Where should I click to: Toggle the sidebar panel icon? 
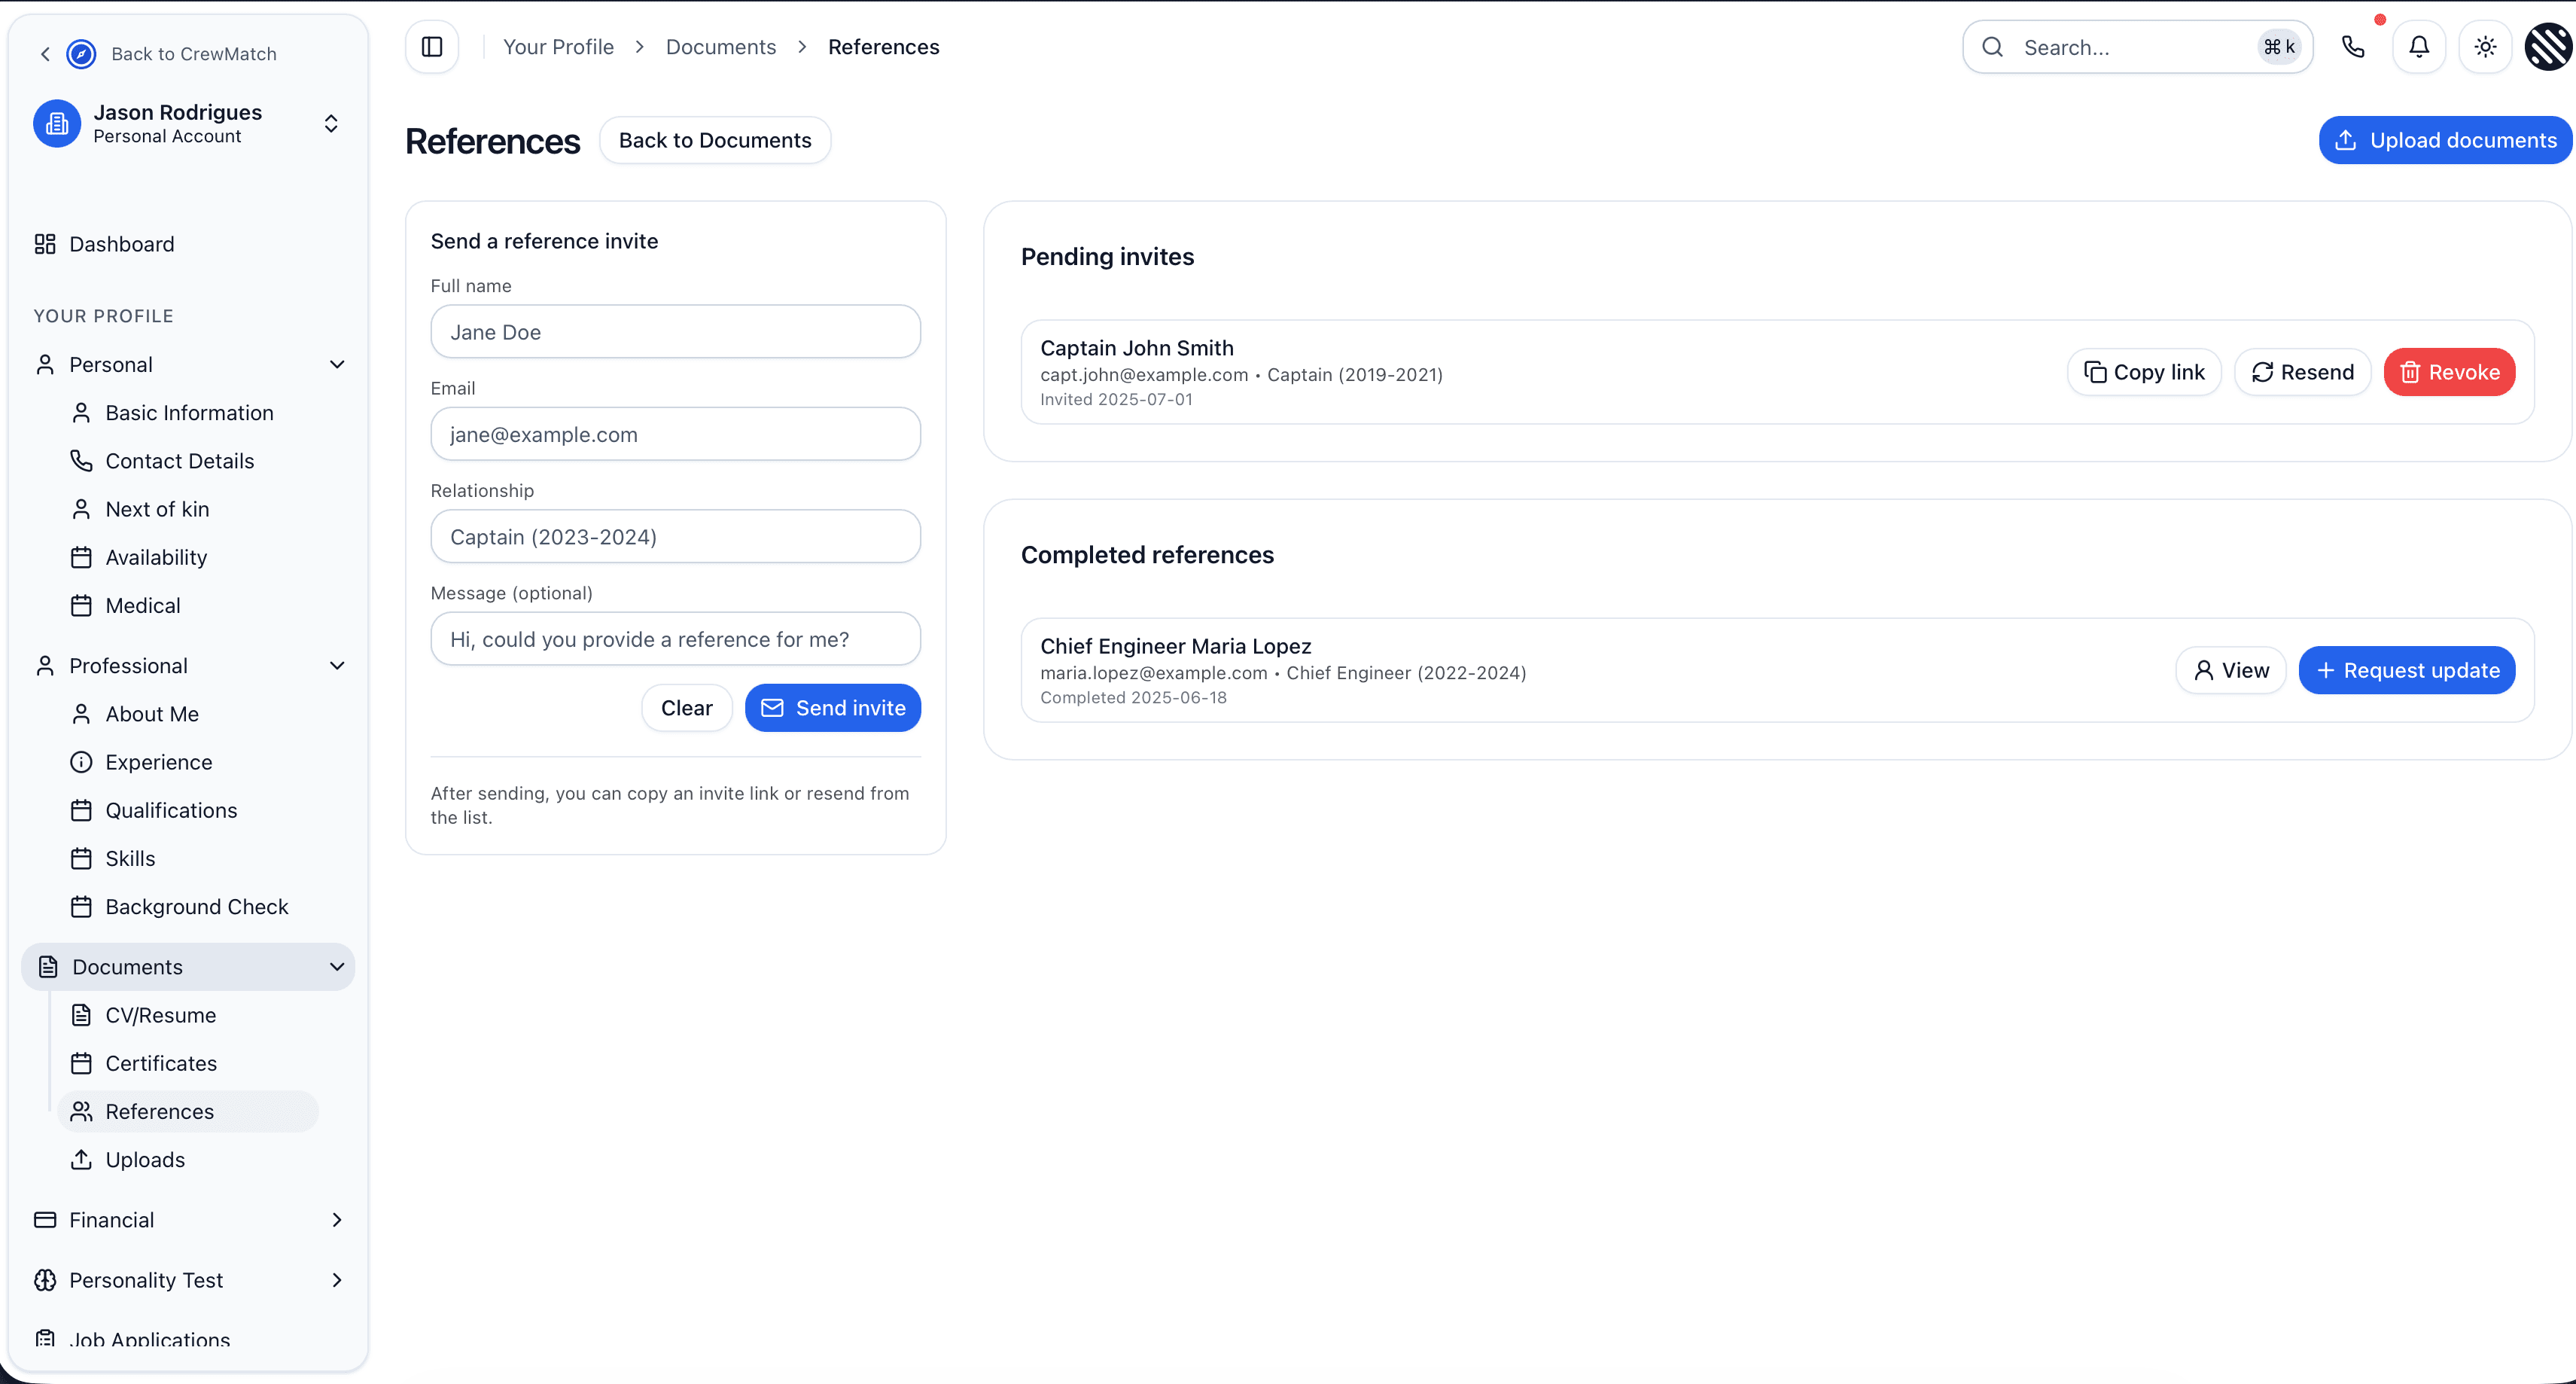[x=432, y=47]
